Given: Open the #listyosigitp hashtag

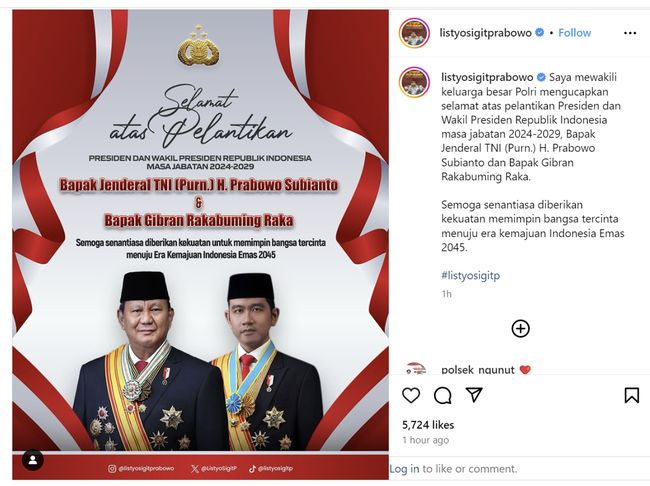Looking at the screenshot, I should pos(471,275).
